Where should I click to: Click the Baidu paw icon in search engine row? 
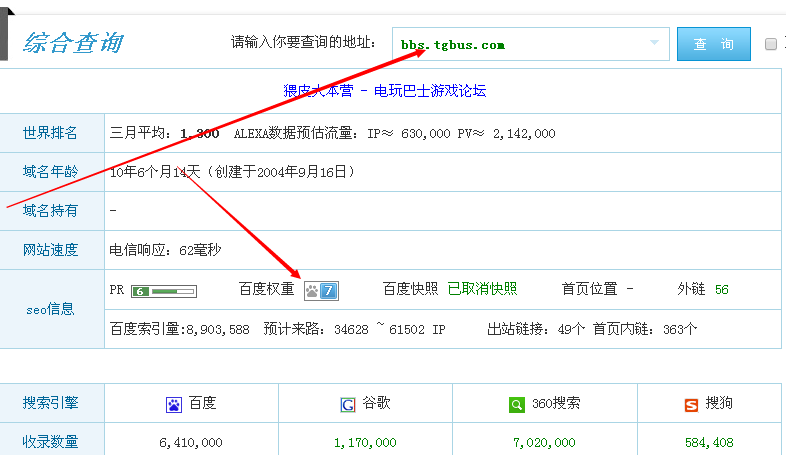[174, 404]
